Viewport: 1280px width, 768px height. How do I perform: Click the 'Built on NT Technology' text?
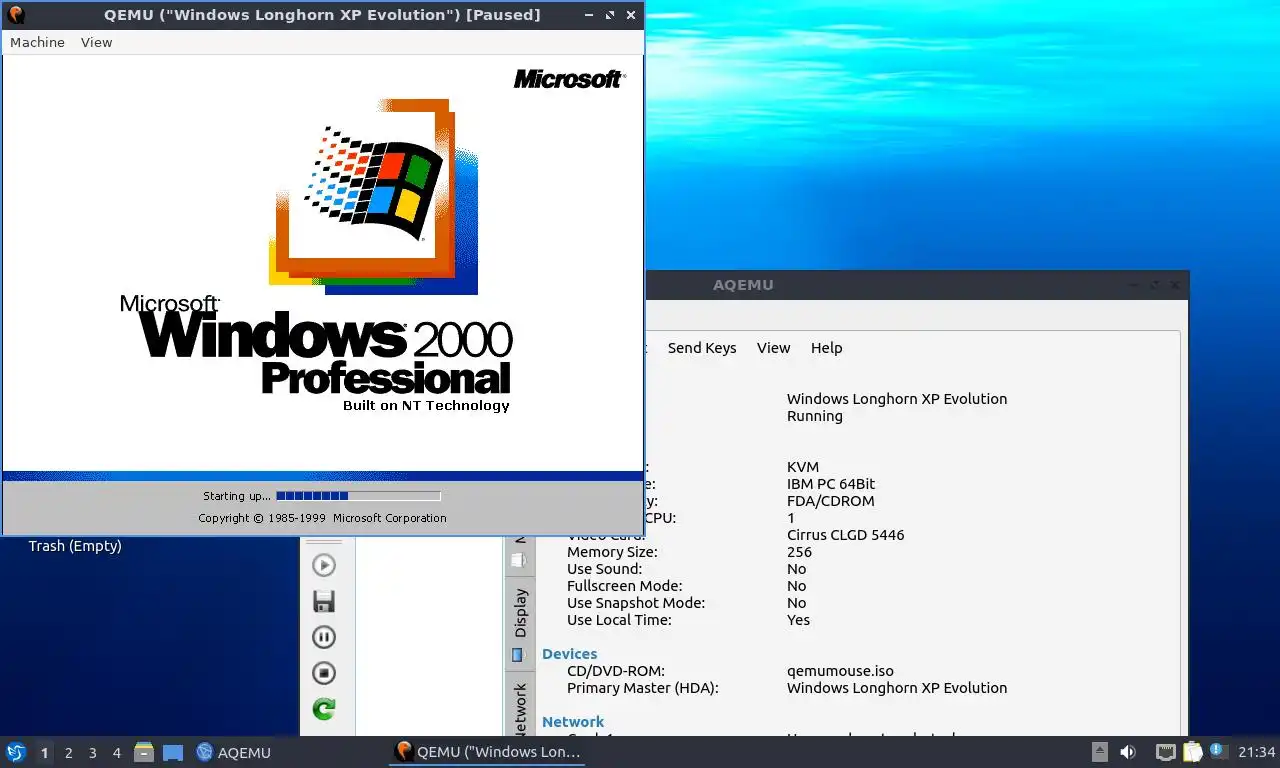tap(426, 405)
